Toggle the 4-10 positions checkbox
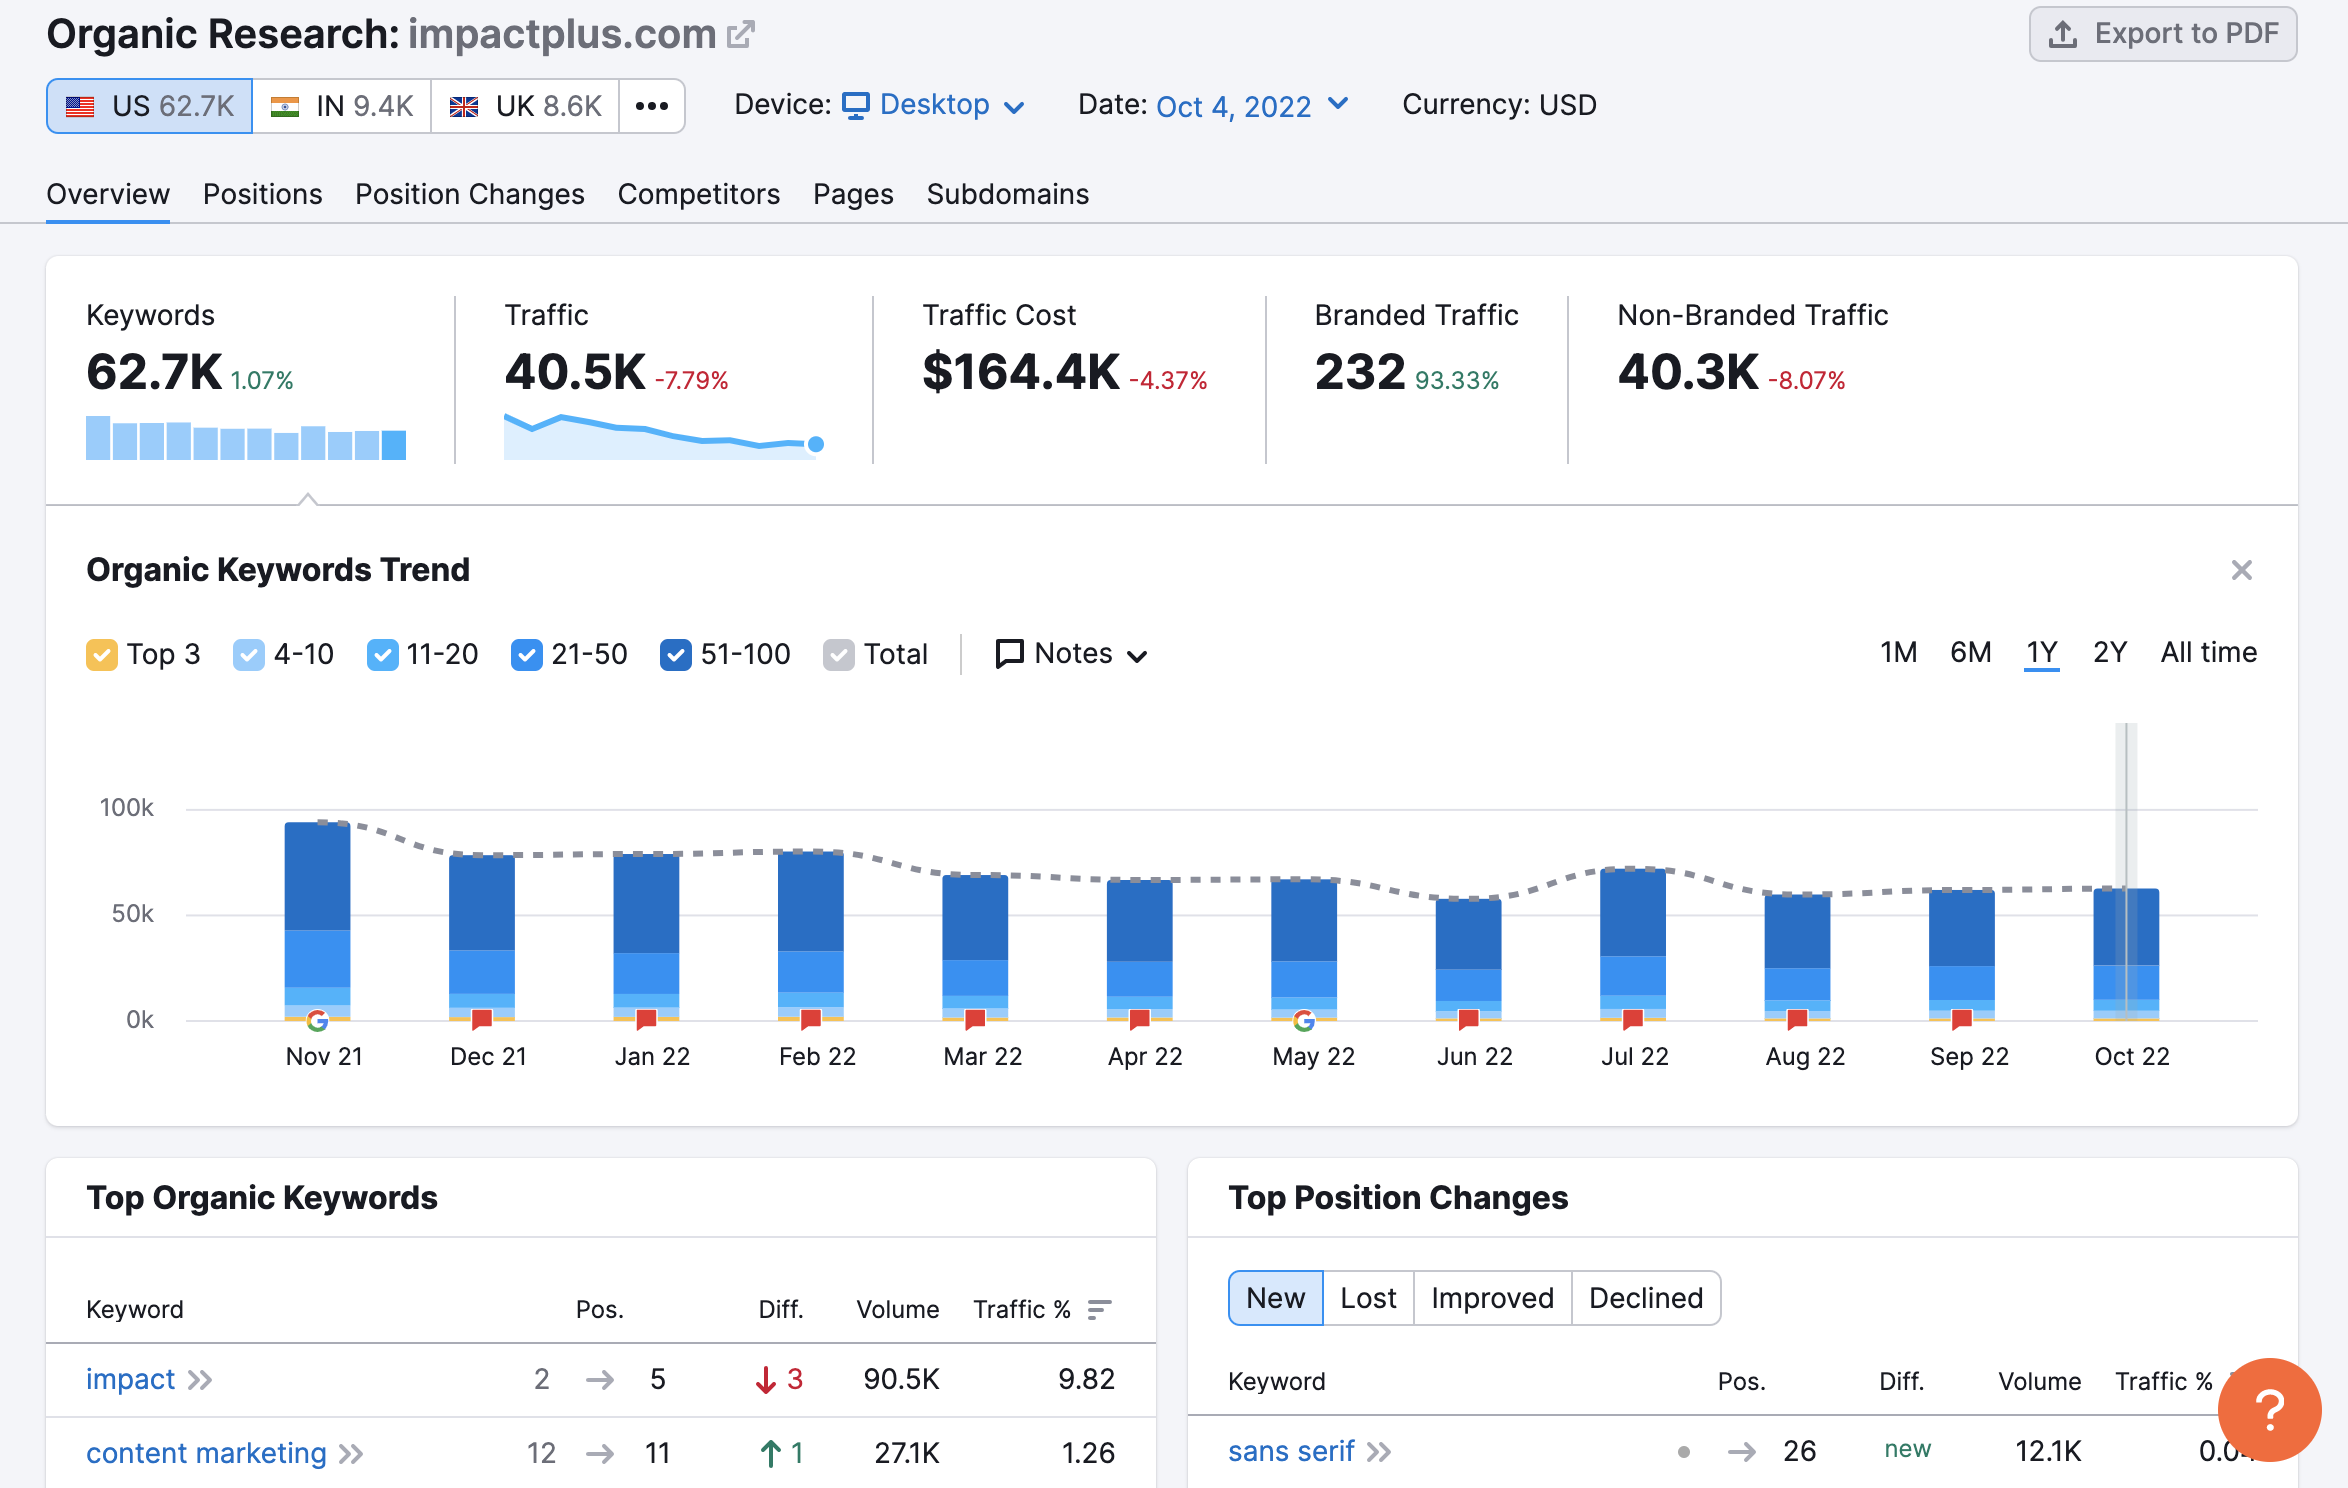This screenshot has height=1488, width=2348. (248, 654)
